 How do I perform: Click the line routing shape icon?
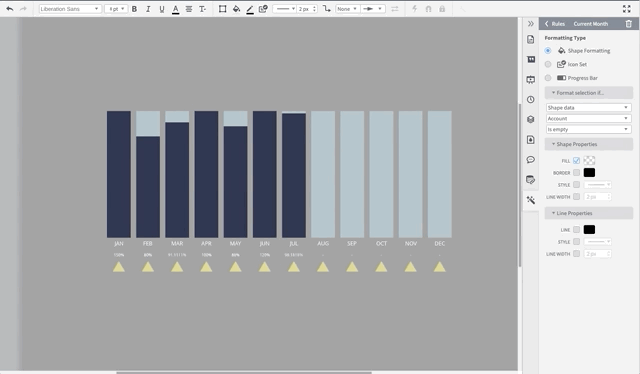[x=327, y=9]
